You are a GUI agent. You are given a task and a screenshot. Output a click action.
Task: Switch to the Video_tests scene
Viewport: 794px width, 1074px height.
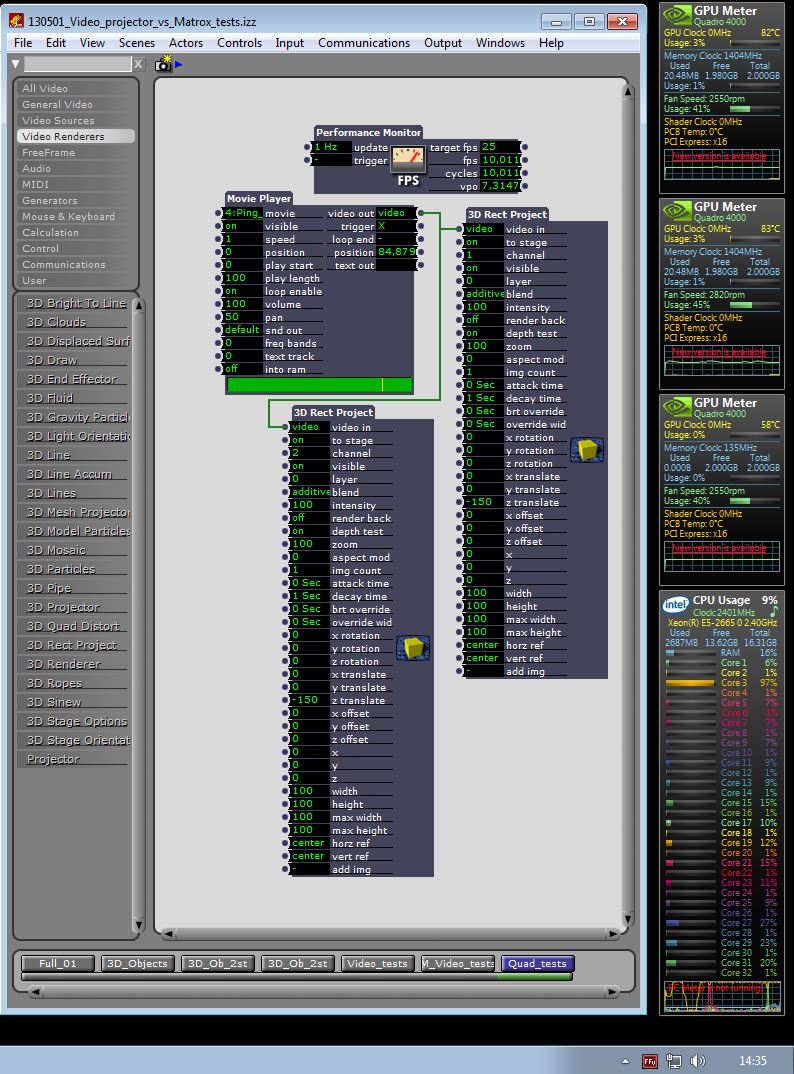377,963
